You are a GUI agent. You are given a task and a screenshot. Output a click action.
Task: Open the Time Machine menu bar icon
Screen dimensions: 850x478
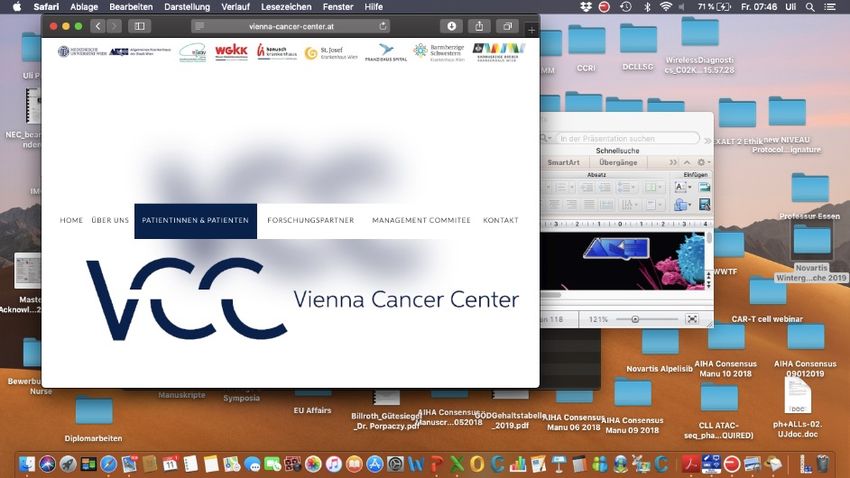(626, 7)
